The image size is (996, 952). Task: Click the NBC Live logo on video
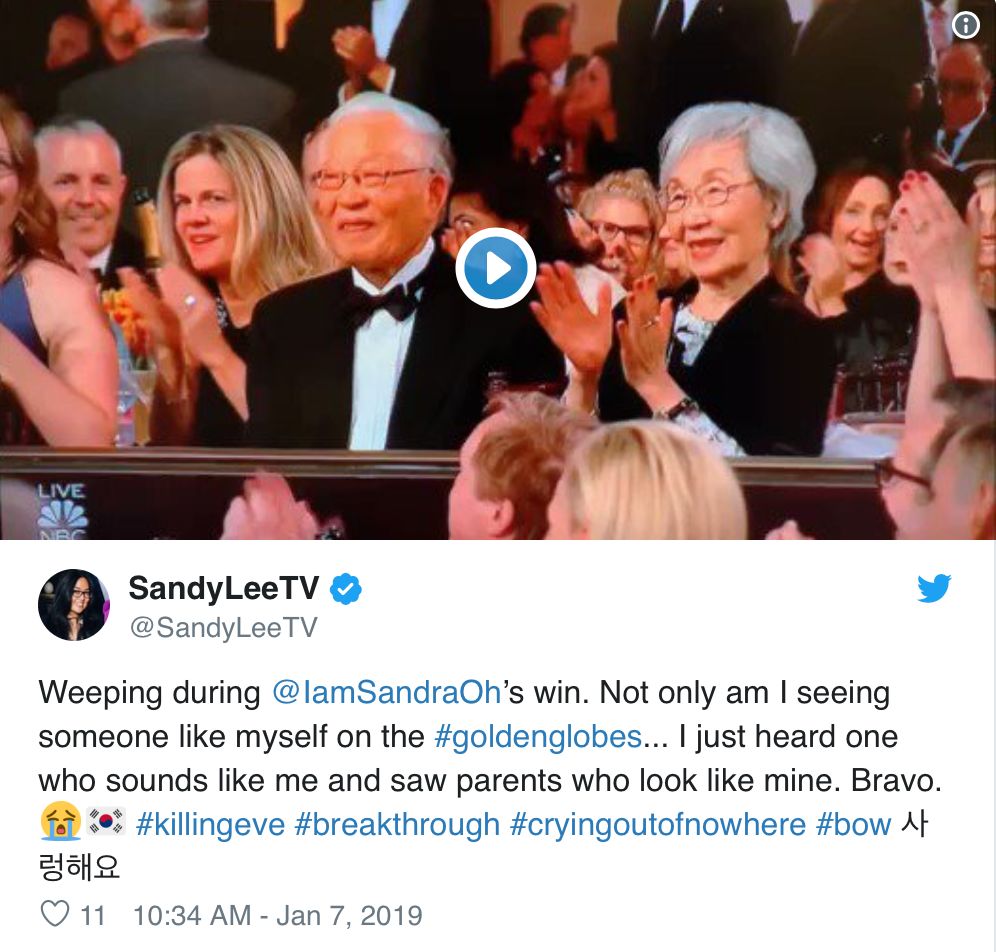62,511
